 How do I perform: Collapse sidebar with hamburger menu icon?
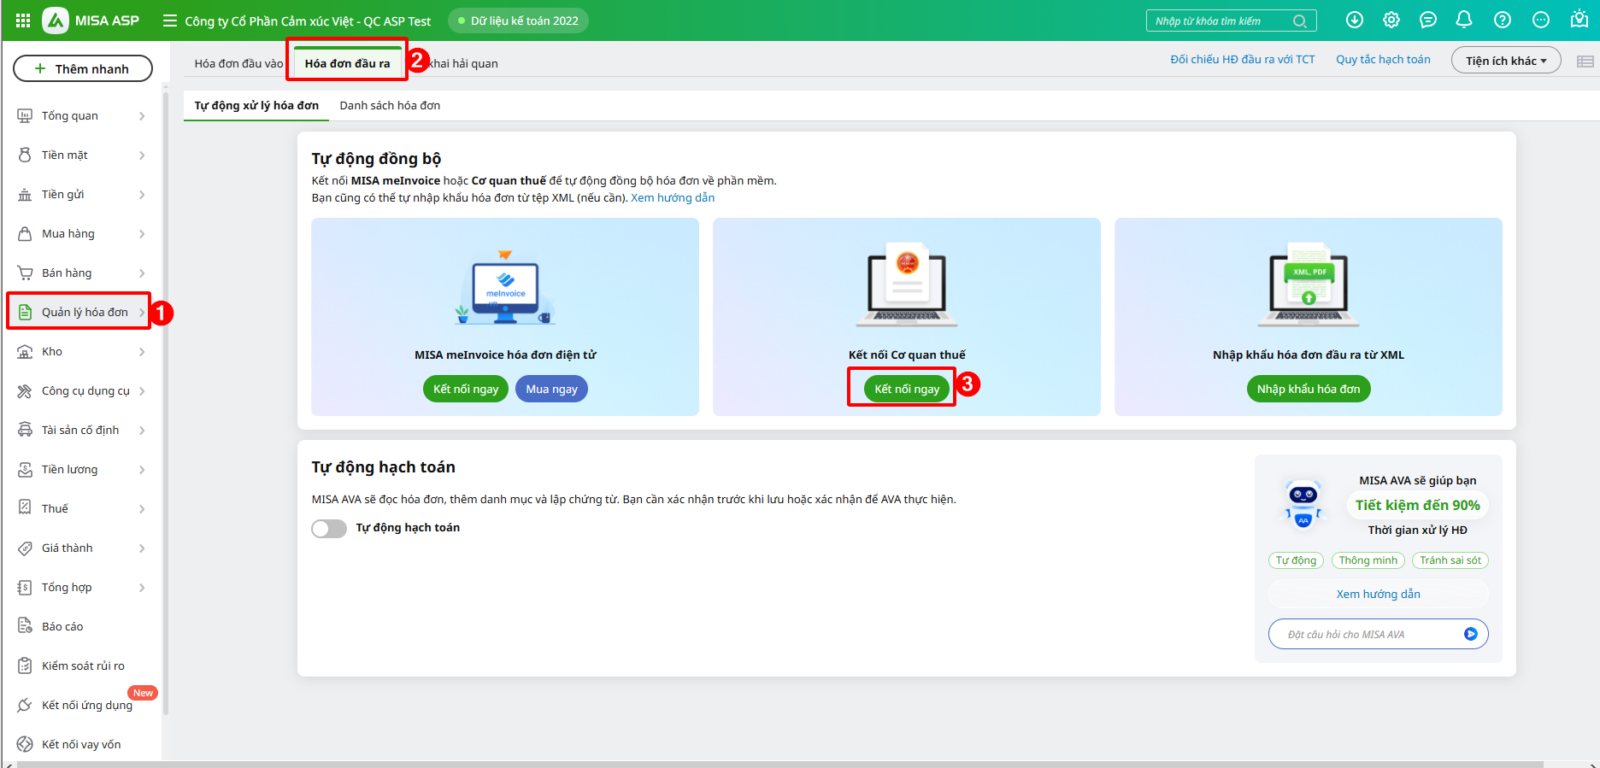170,21
